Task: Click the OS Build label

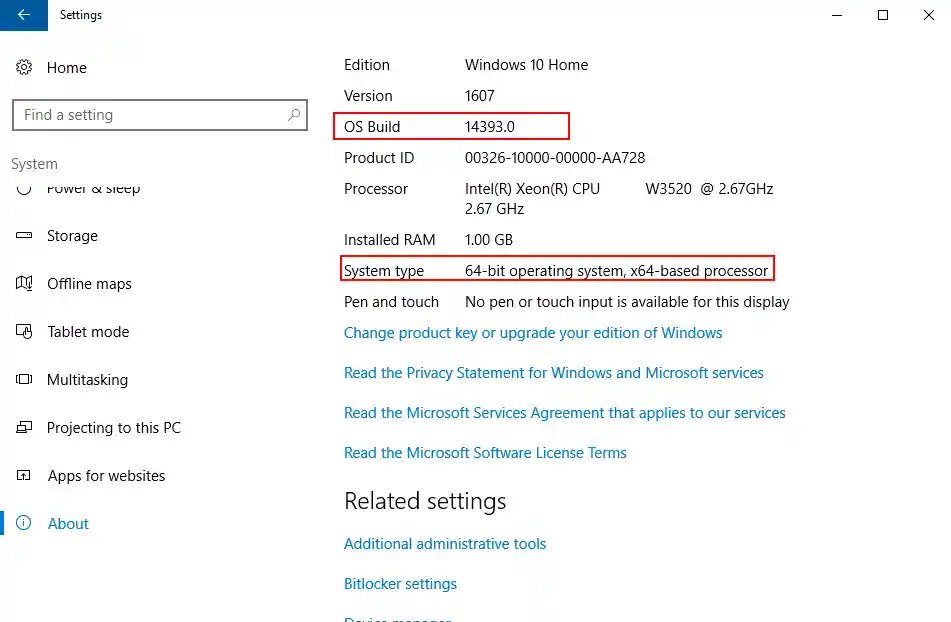Action: click(x=372, y=127)
